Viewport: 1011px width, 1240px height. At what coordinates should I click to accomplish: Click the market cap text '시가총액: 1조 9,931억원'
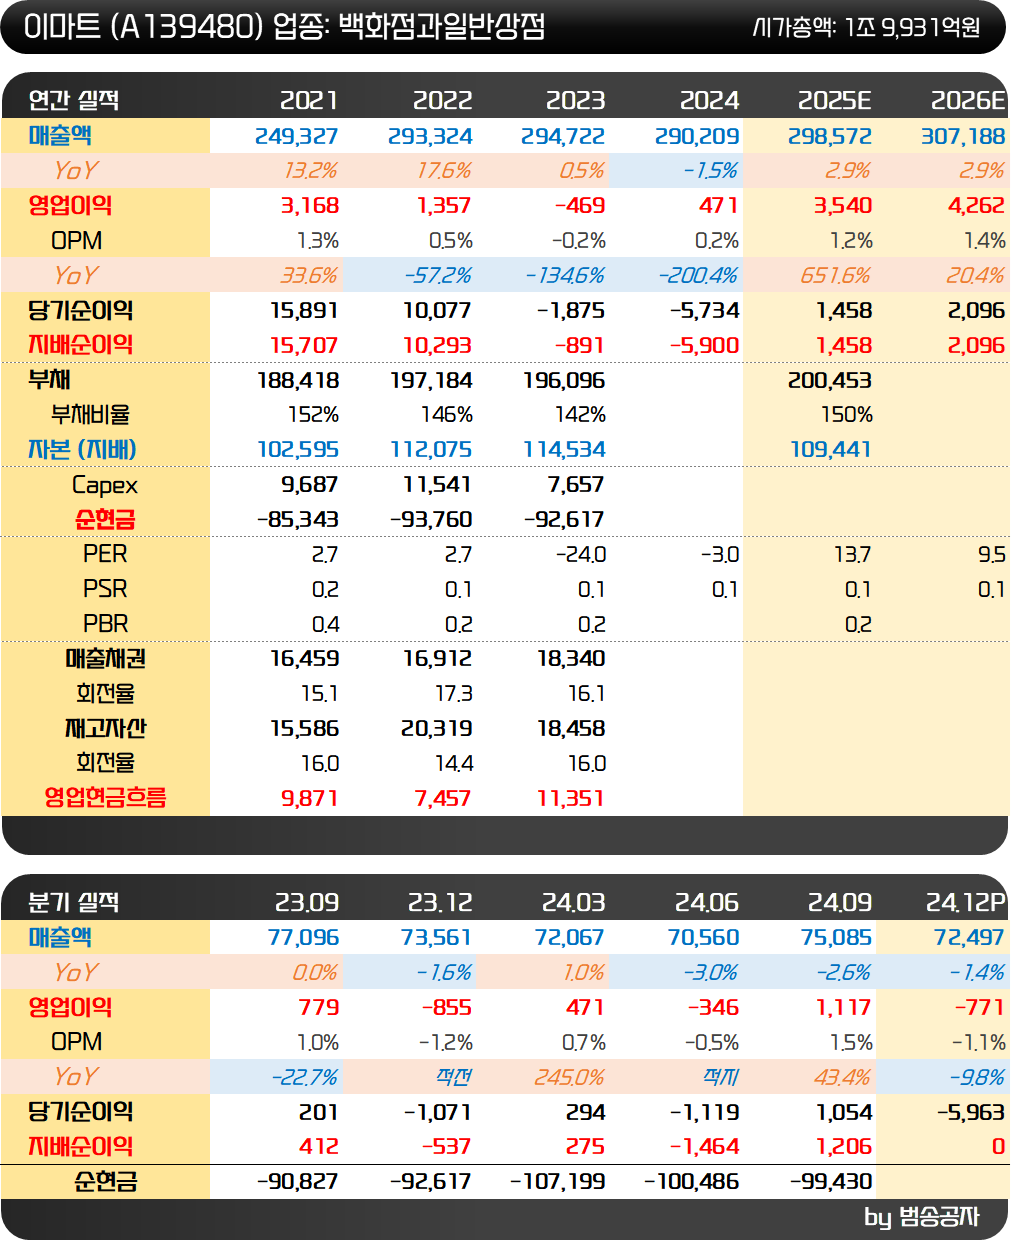pos(866,27)
